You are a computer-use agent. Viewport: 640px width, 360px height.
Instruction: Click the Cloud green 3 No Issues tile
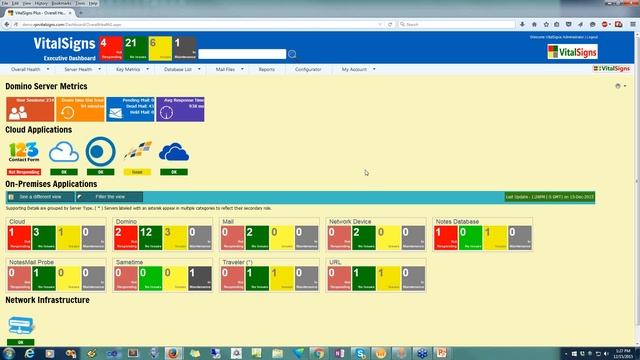(44, 238)
